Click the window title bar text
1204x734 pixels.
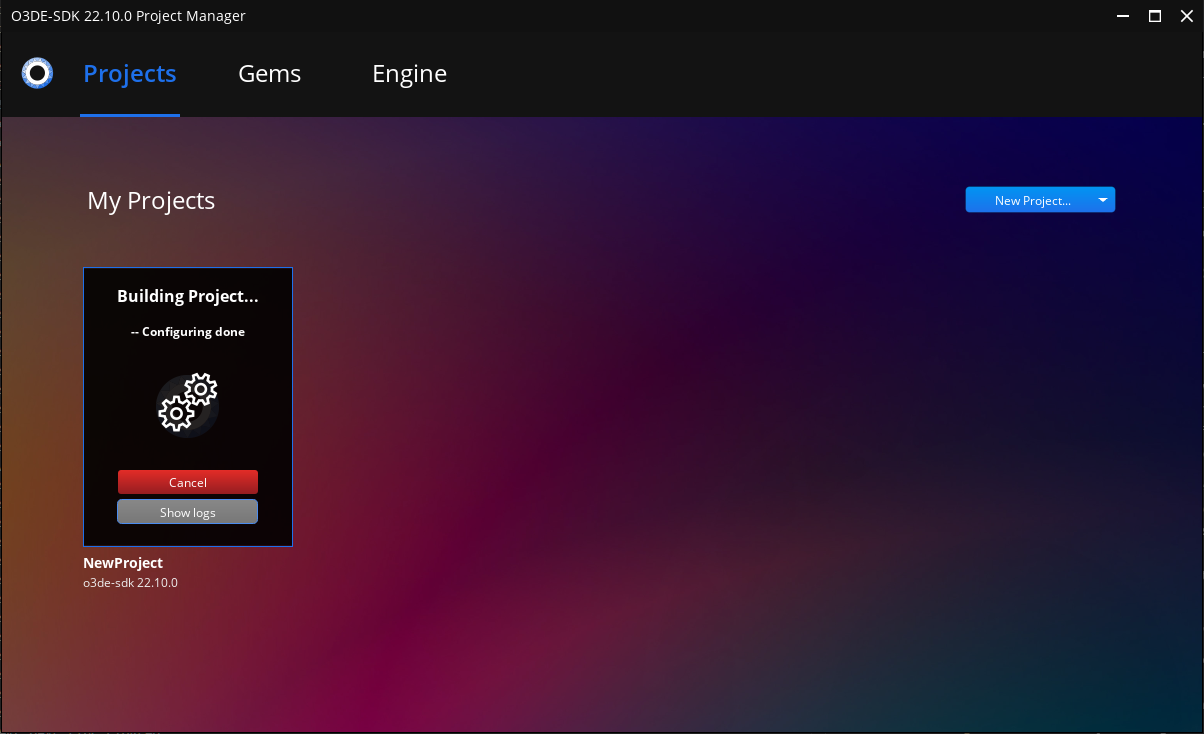(128, 15)
